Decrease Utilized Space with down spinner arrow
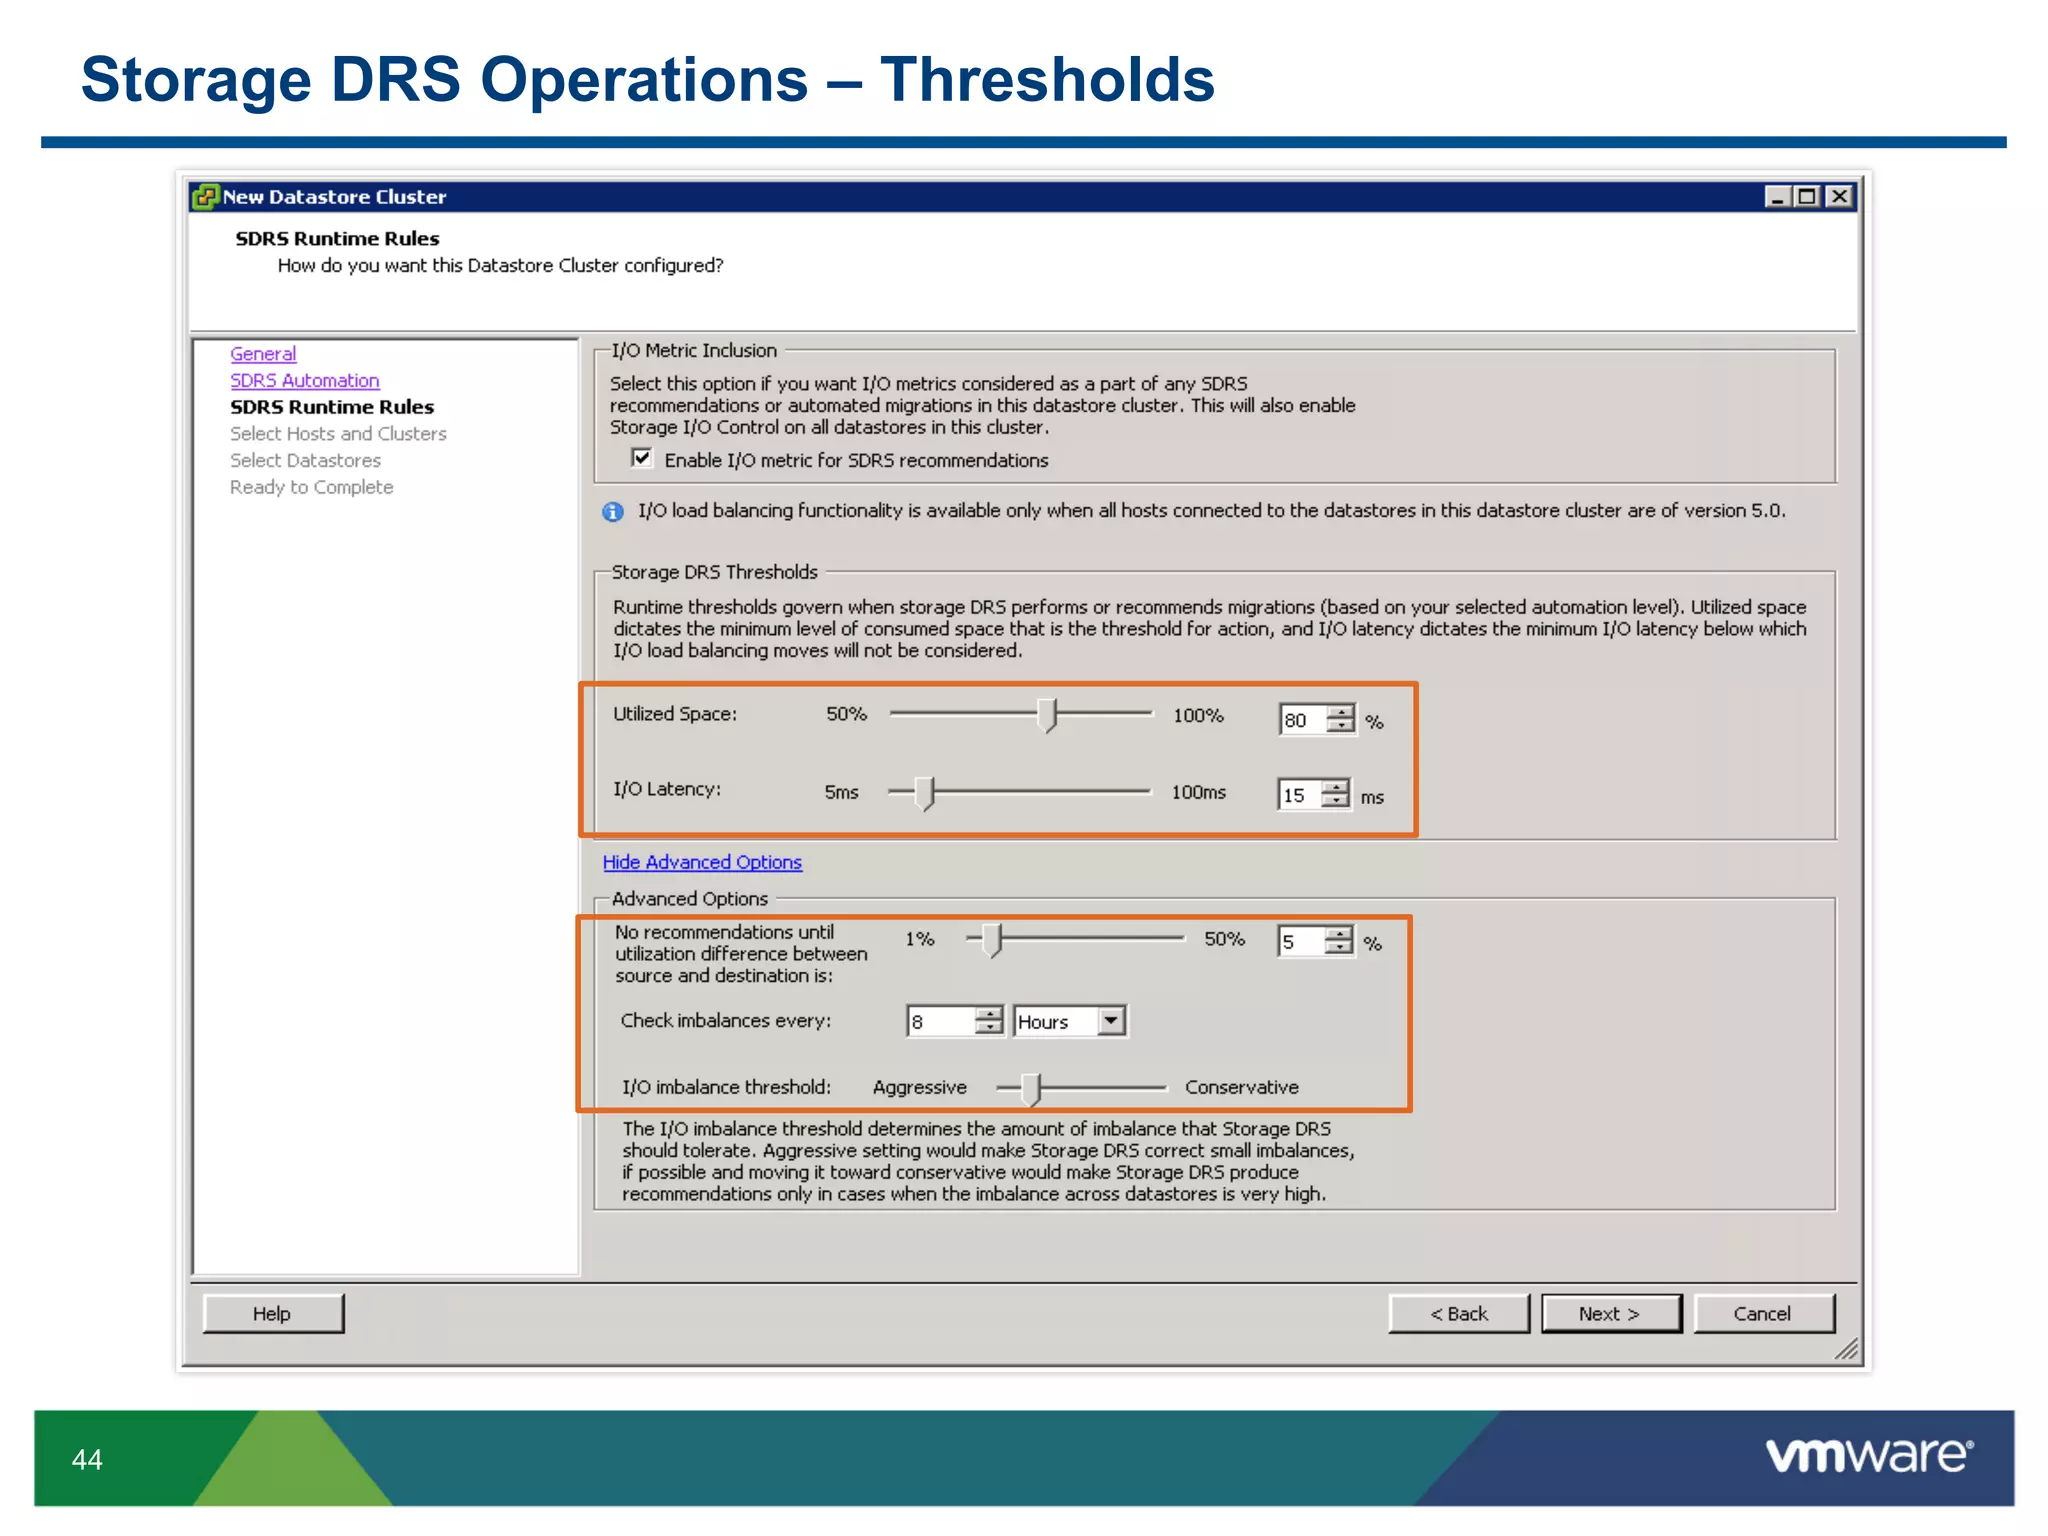Image resolution: width=2048 pixels, height=1536 pixels. (1341, 726)
